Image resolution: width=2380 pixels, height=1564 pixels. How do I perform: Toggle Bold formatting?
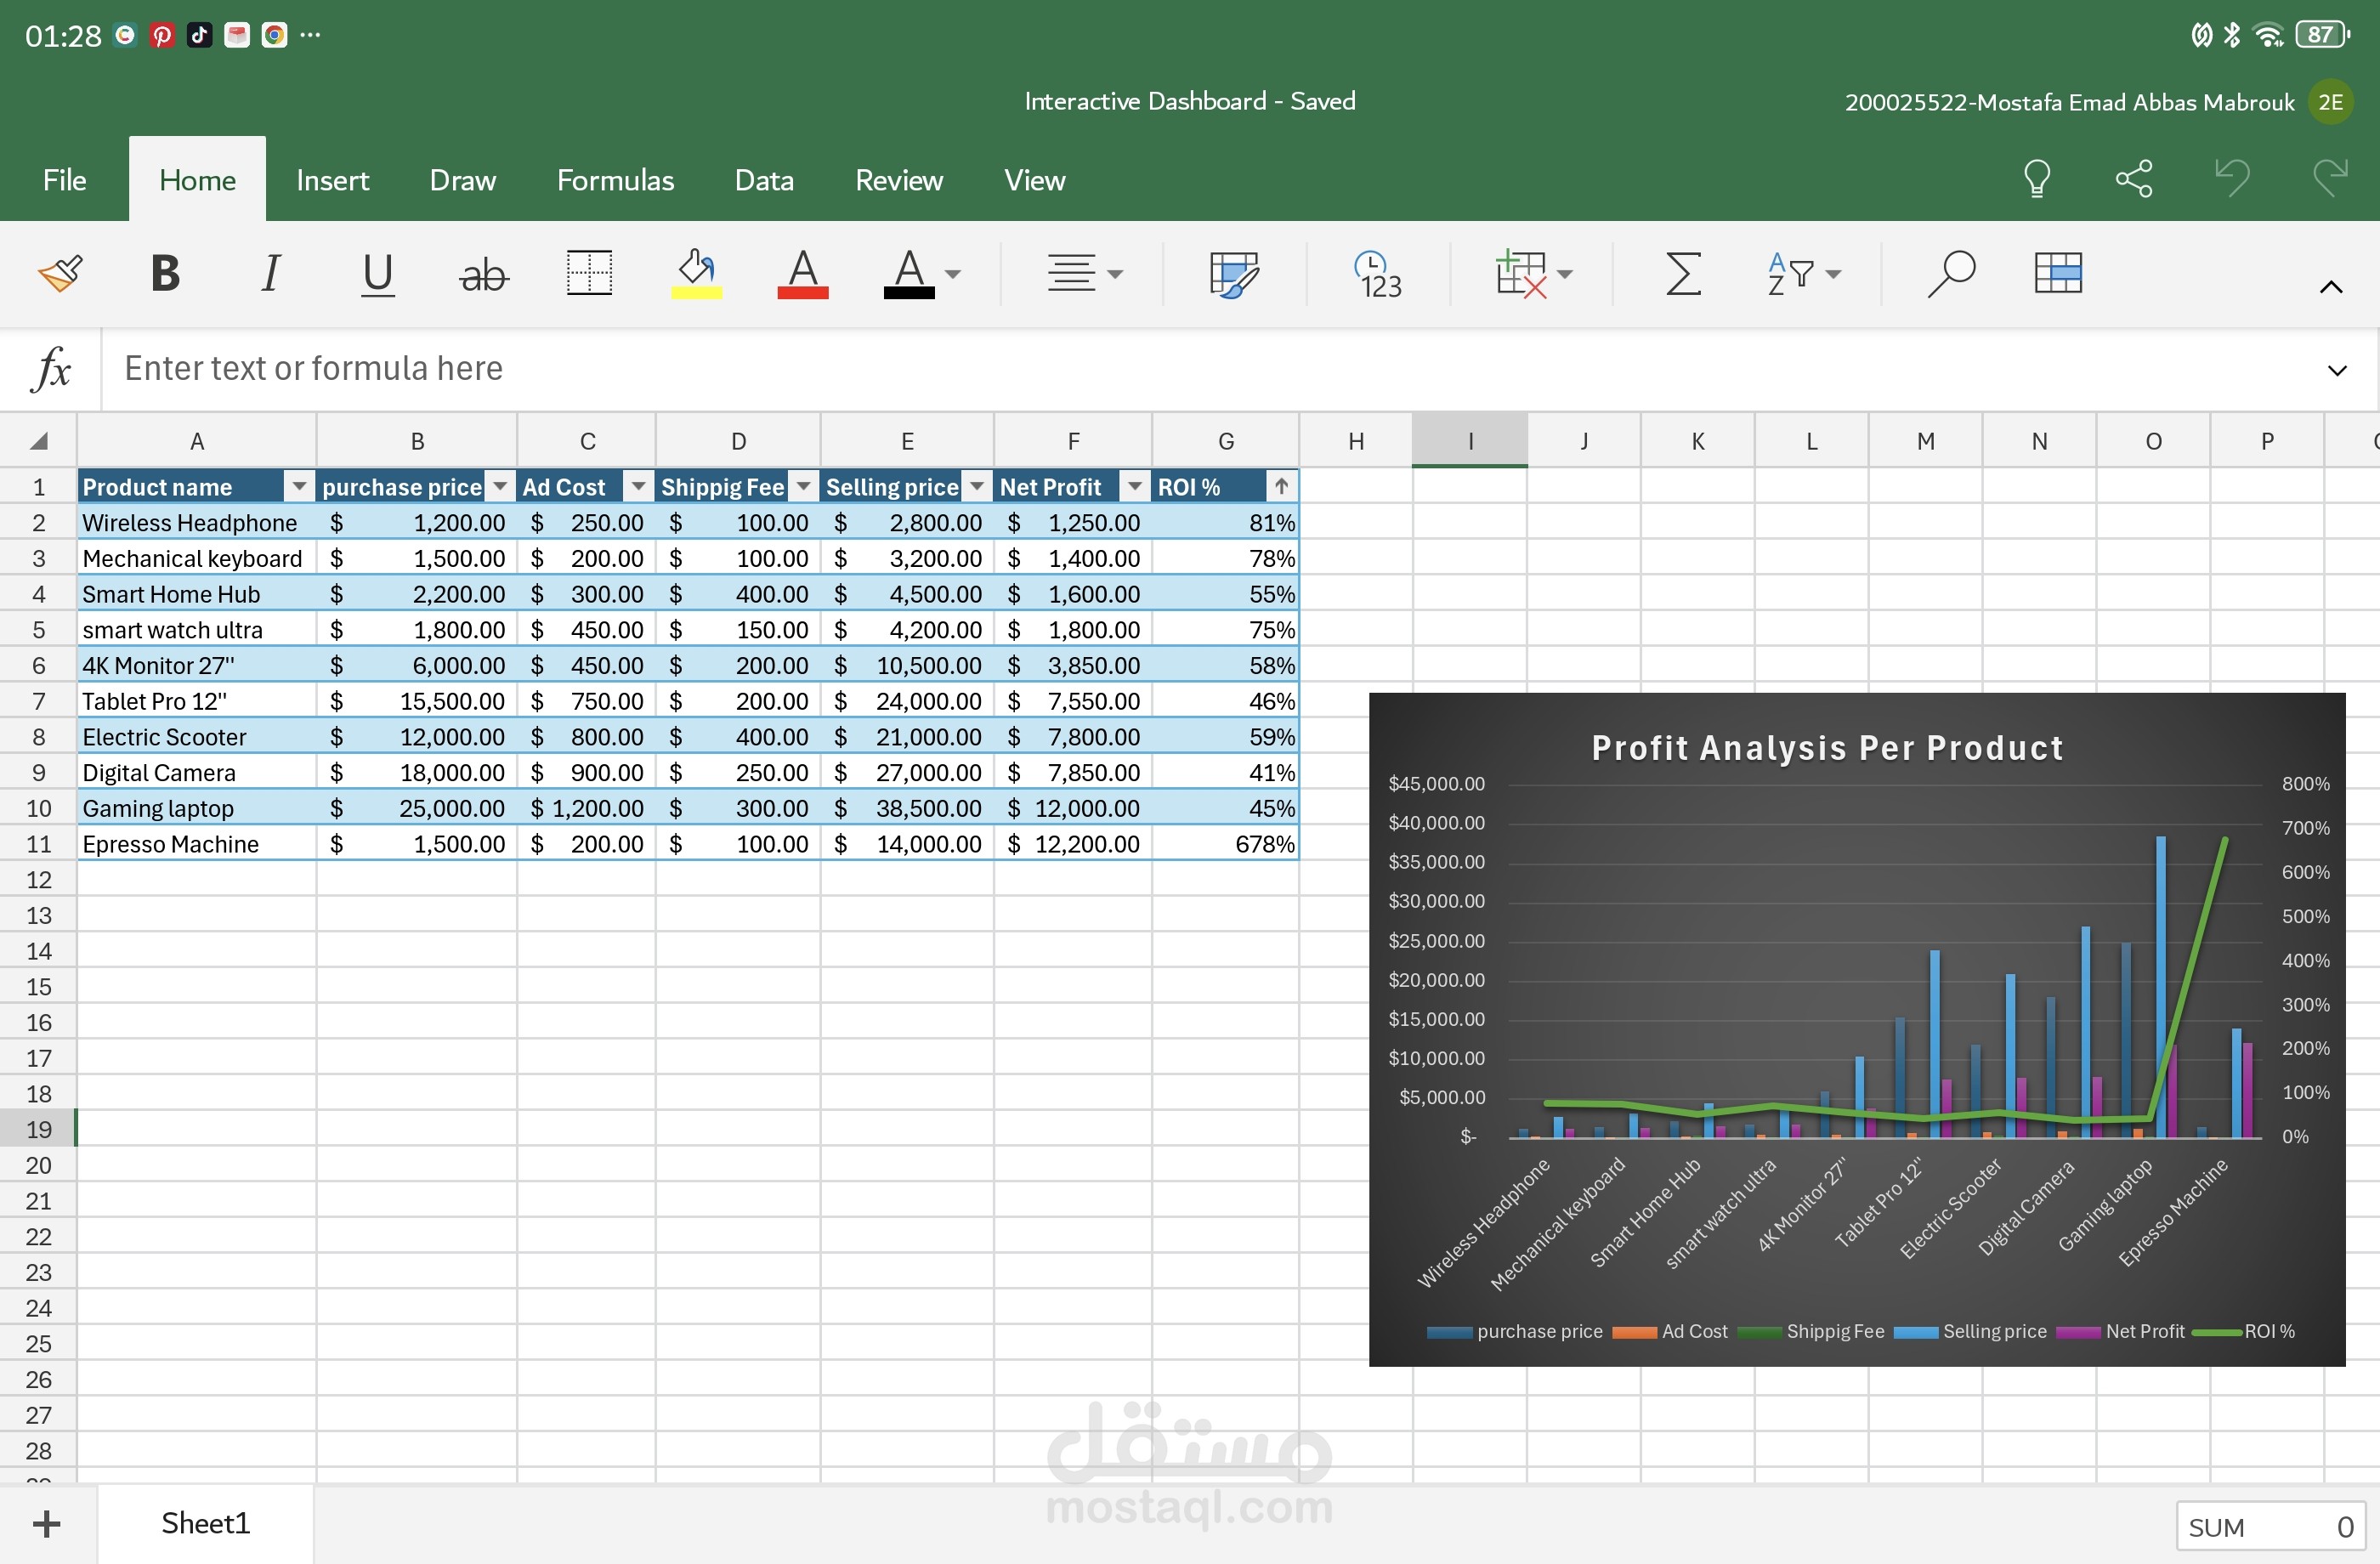pyautogui.click(x=165, y=273)
